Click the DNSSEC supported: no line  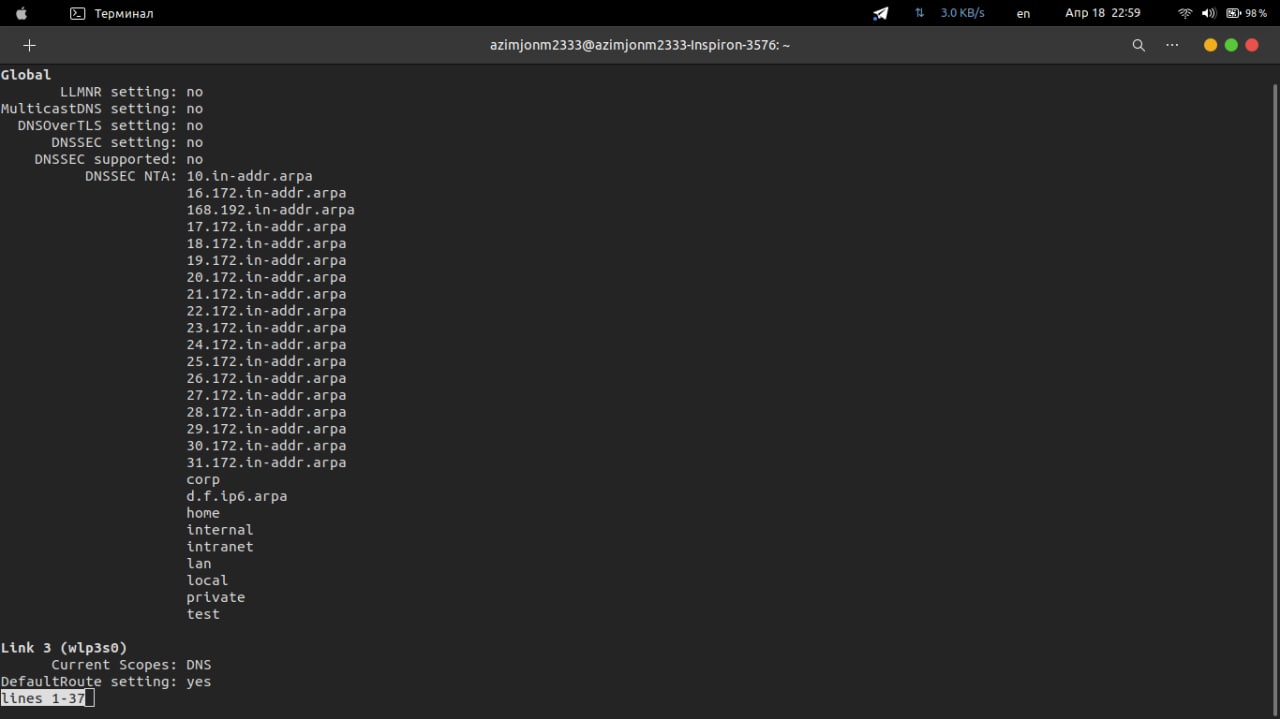coord(119,160)
